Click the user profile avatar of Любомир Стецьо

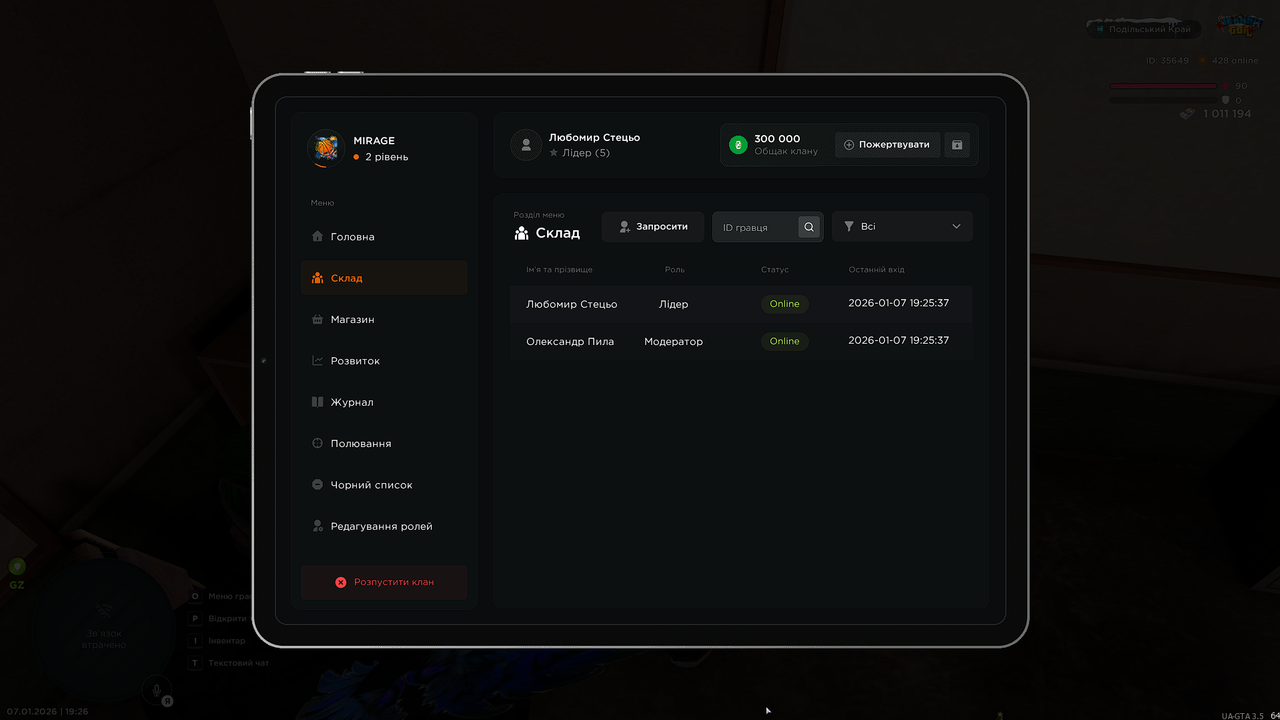pyautogui.click(x=526, y=145)
